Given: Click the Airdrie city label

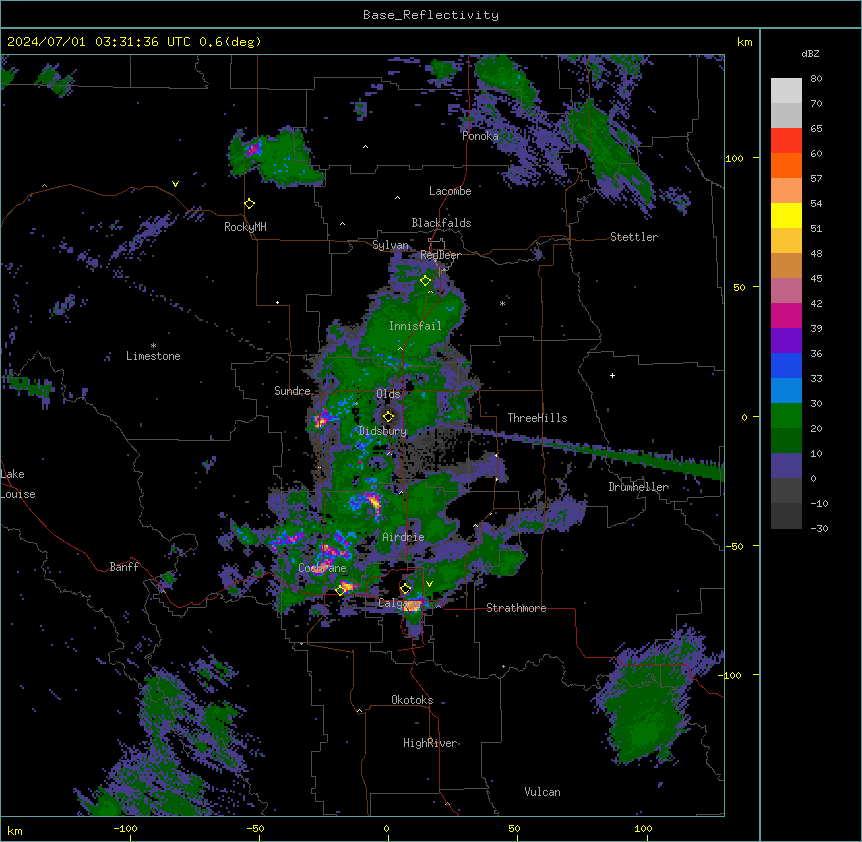Looking at the screenshot, I should point(403,537).
